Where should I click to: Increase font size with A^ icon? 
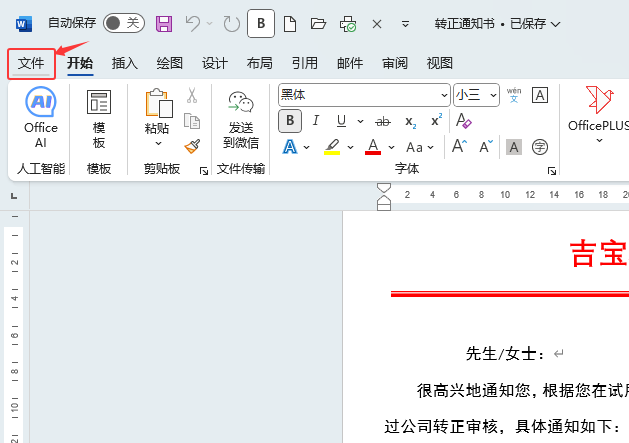coord(459,146)
